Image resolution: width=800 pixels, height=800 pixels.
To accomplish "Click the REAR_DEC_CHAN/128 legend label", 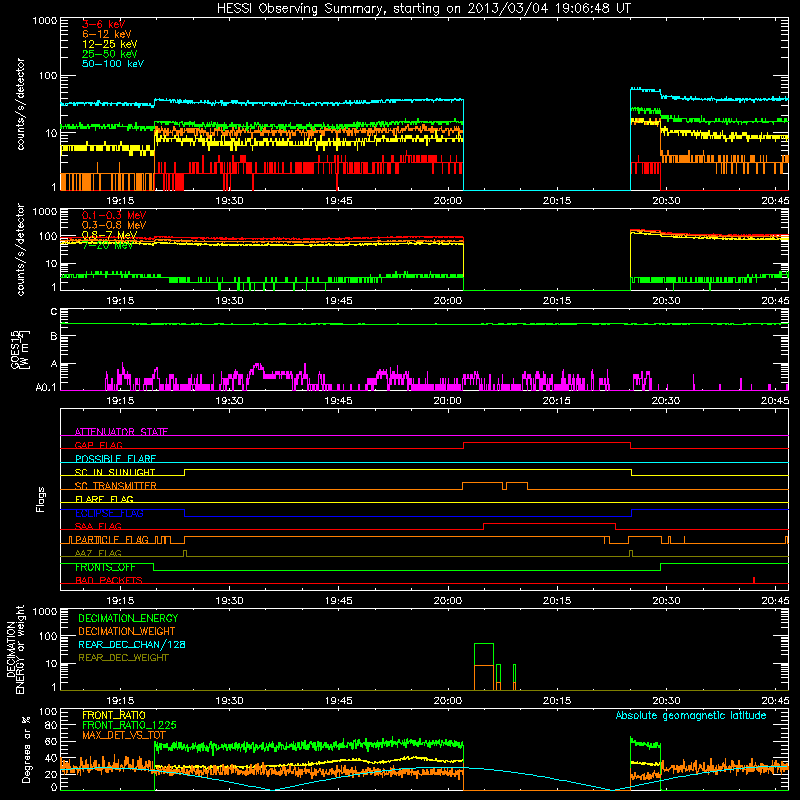I will [132, 644].
